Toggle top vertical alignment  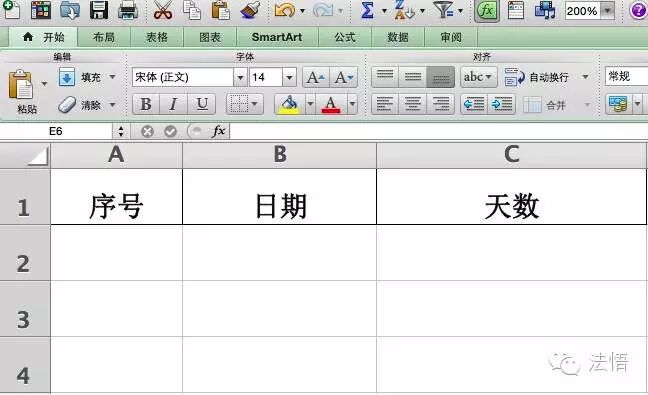coord(385,77)
